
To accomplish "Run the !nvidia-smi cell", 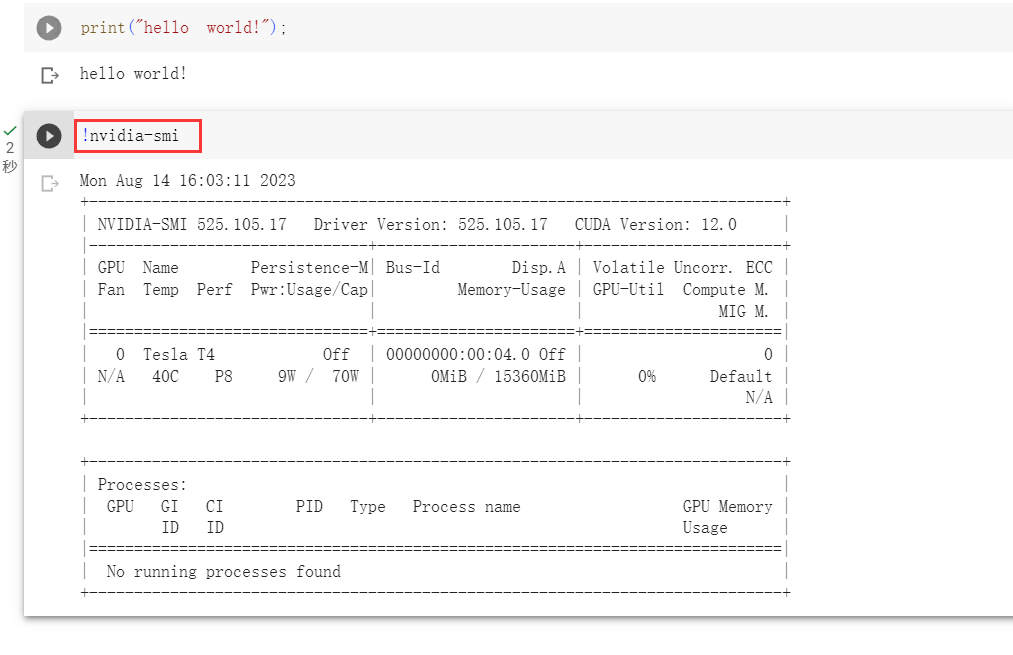I will (x=49, y=136).
